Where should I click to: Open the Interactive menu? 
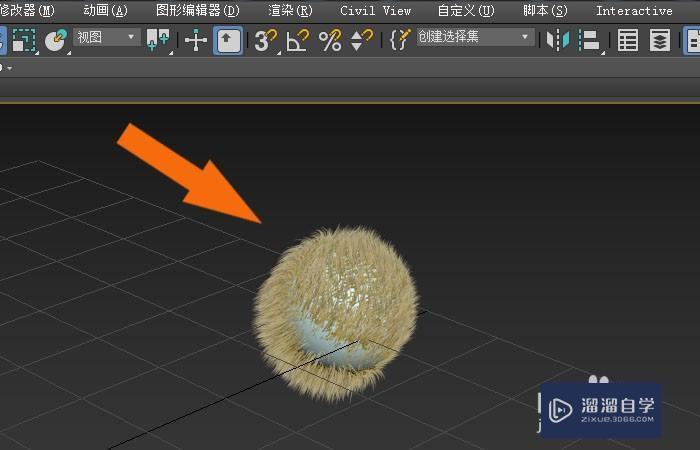pyautogui.click(x=634, y=10)
